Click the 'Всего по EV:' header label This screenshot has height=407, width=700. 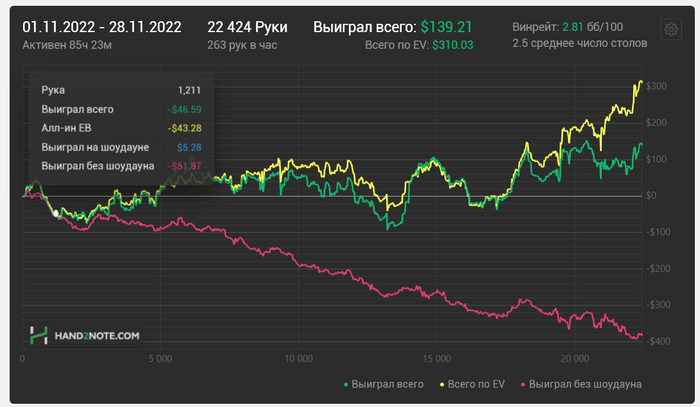click(x=397, y=45)
